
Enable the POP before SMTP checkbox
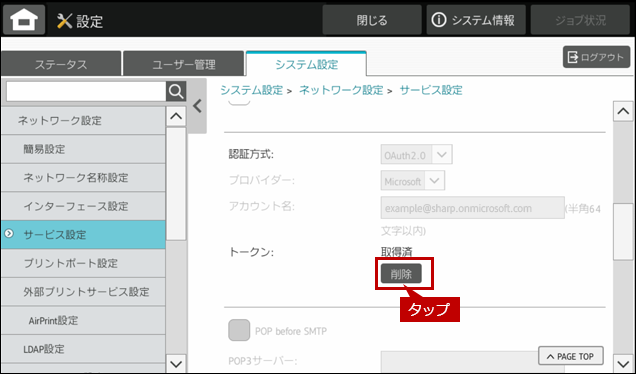239,330
